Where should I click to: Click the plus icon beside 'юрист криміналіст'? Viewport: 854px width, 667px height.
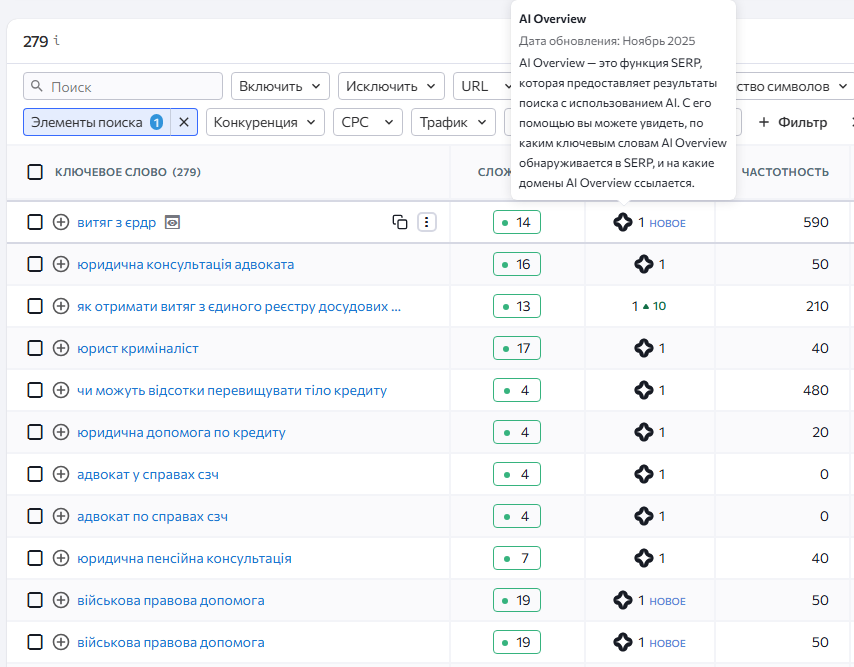coord(60,347)
